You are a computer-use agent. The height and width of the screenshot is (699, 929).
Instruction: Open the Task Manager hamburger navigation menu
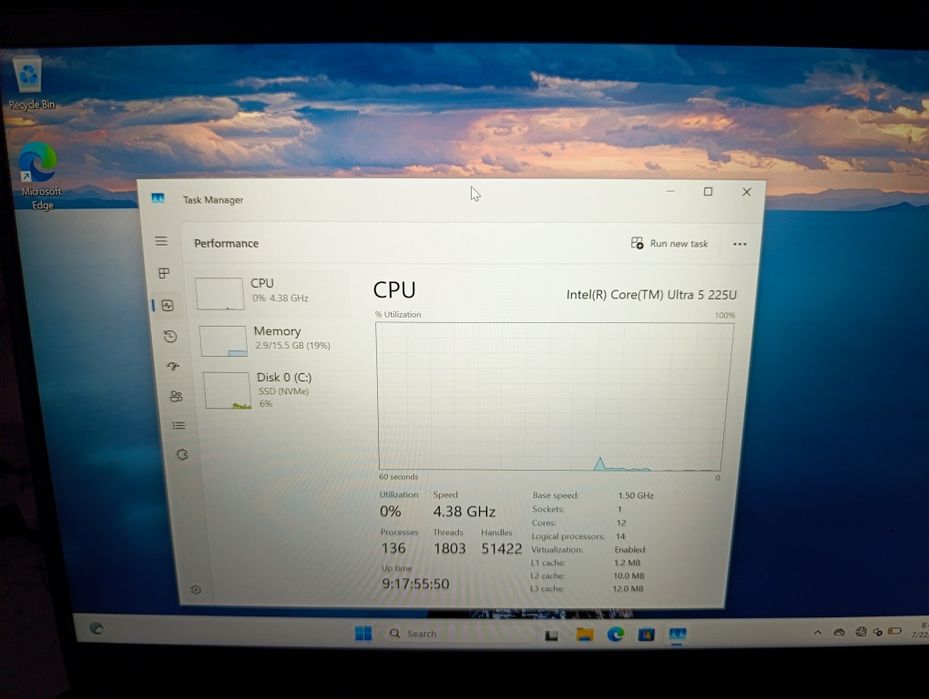pyautogui.click(x=161, y=241)
